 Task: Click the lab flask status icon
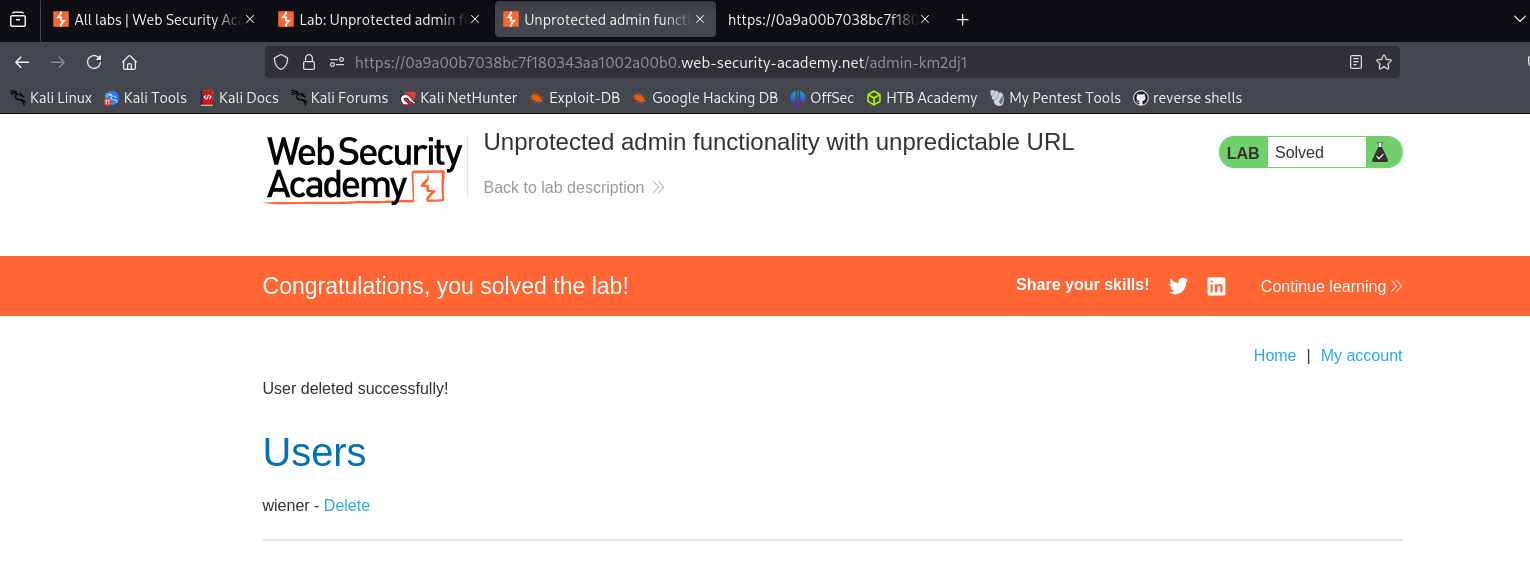1380,152
